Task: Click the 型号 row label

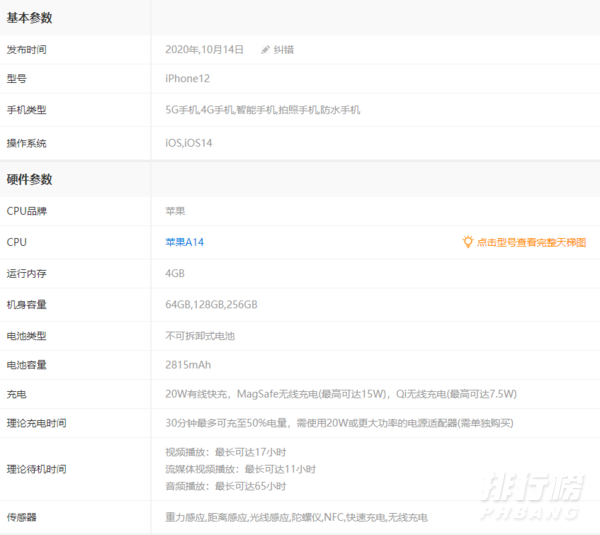Action: click(16, 79)
